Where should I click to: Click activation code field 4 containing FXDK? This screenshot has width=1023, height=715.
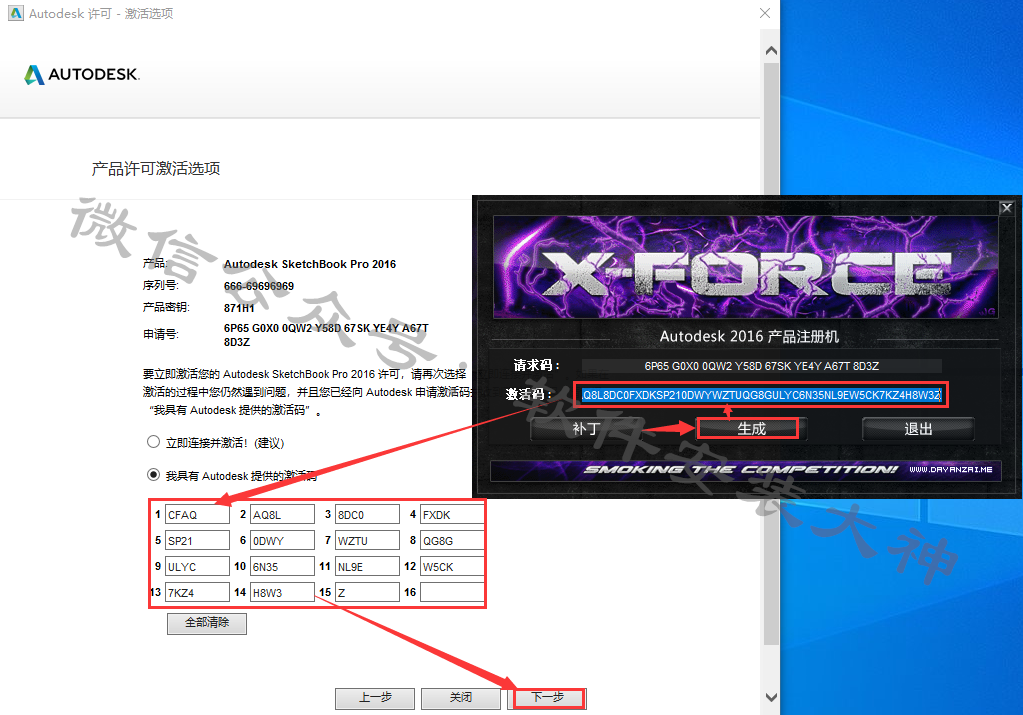[452, 515]
